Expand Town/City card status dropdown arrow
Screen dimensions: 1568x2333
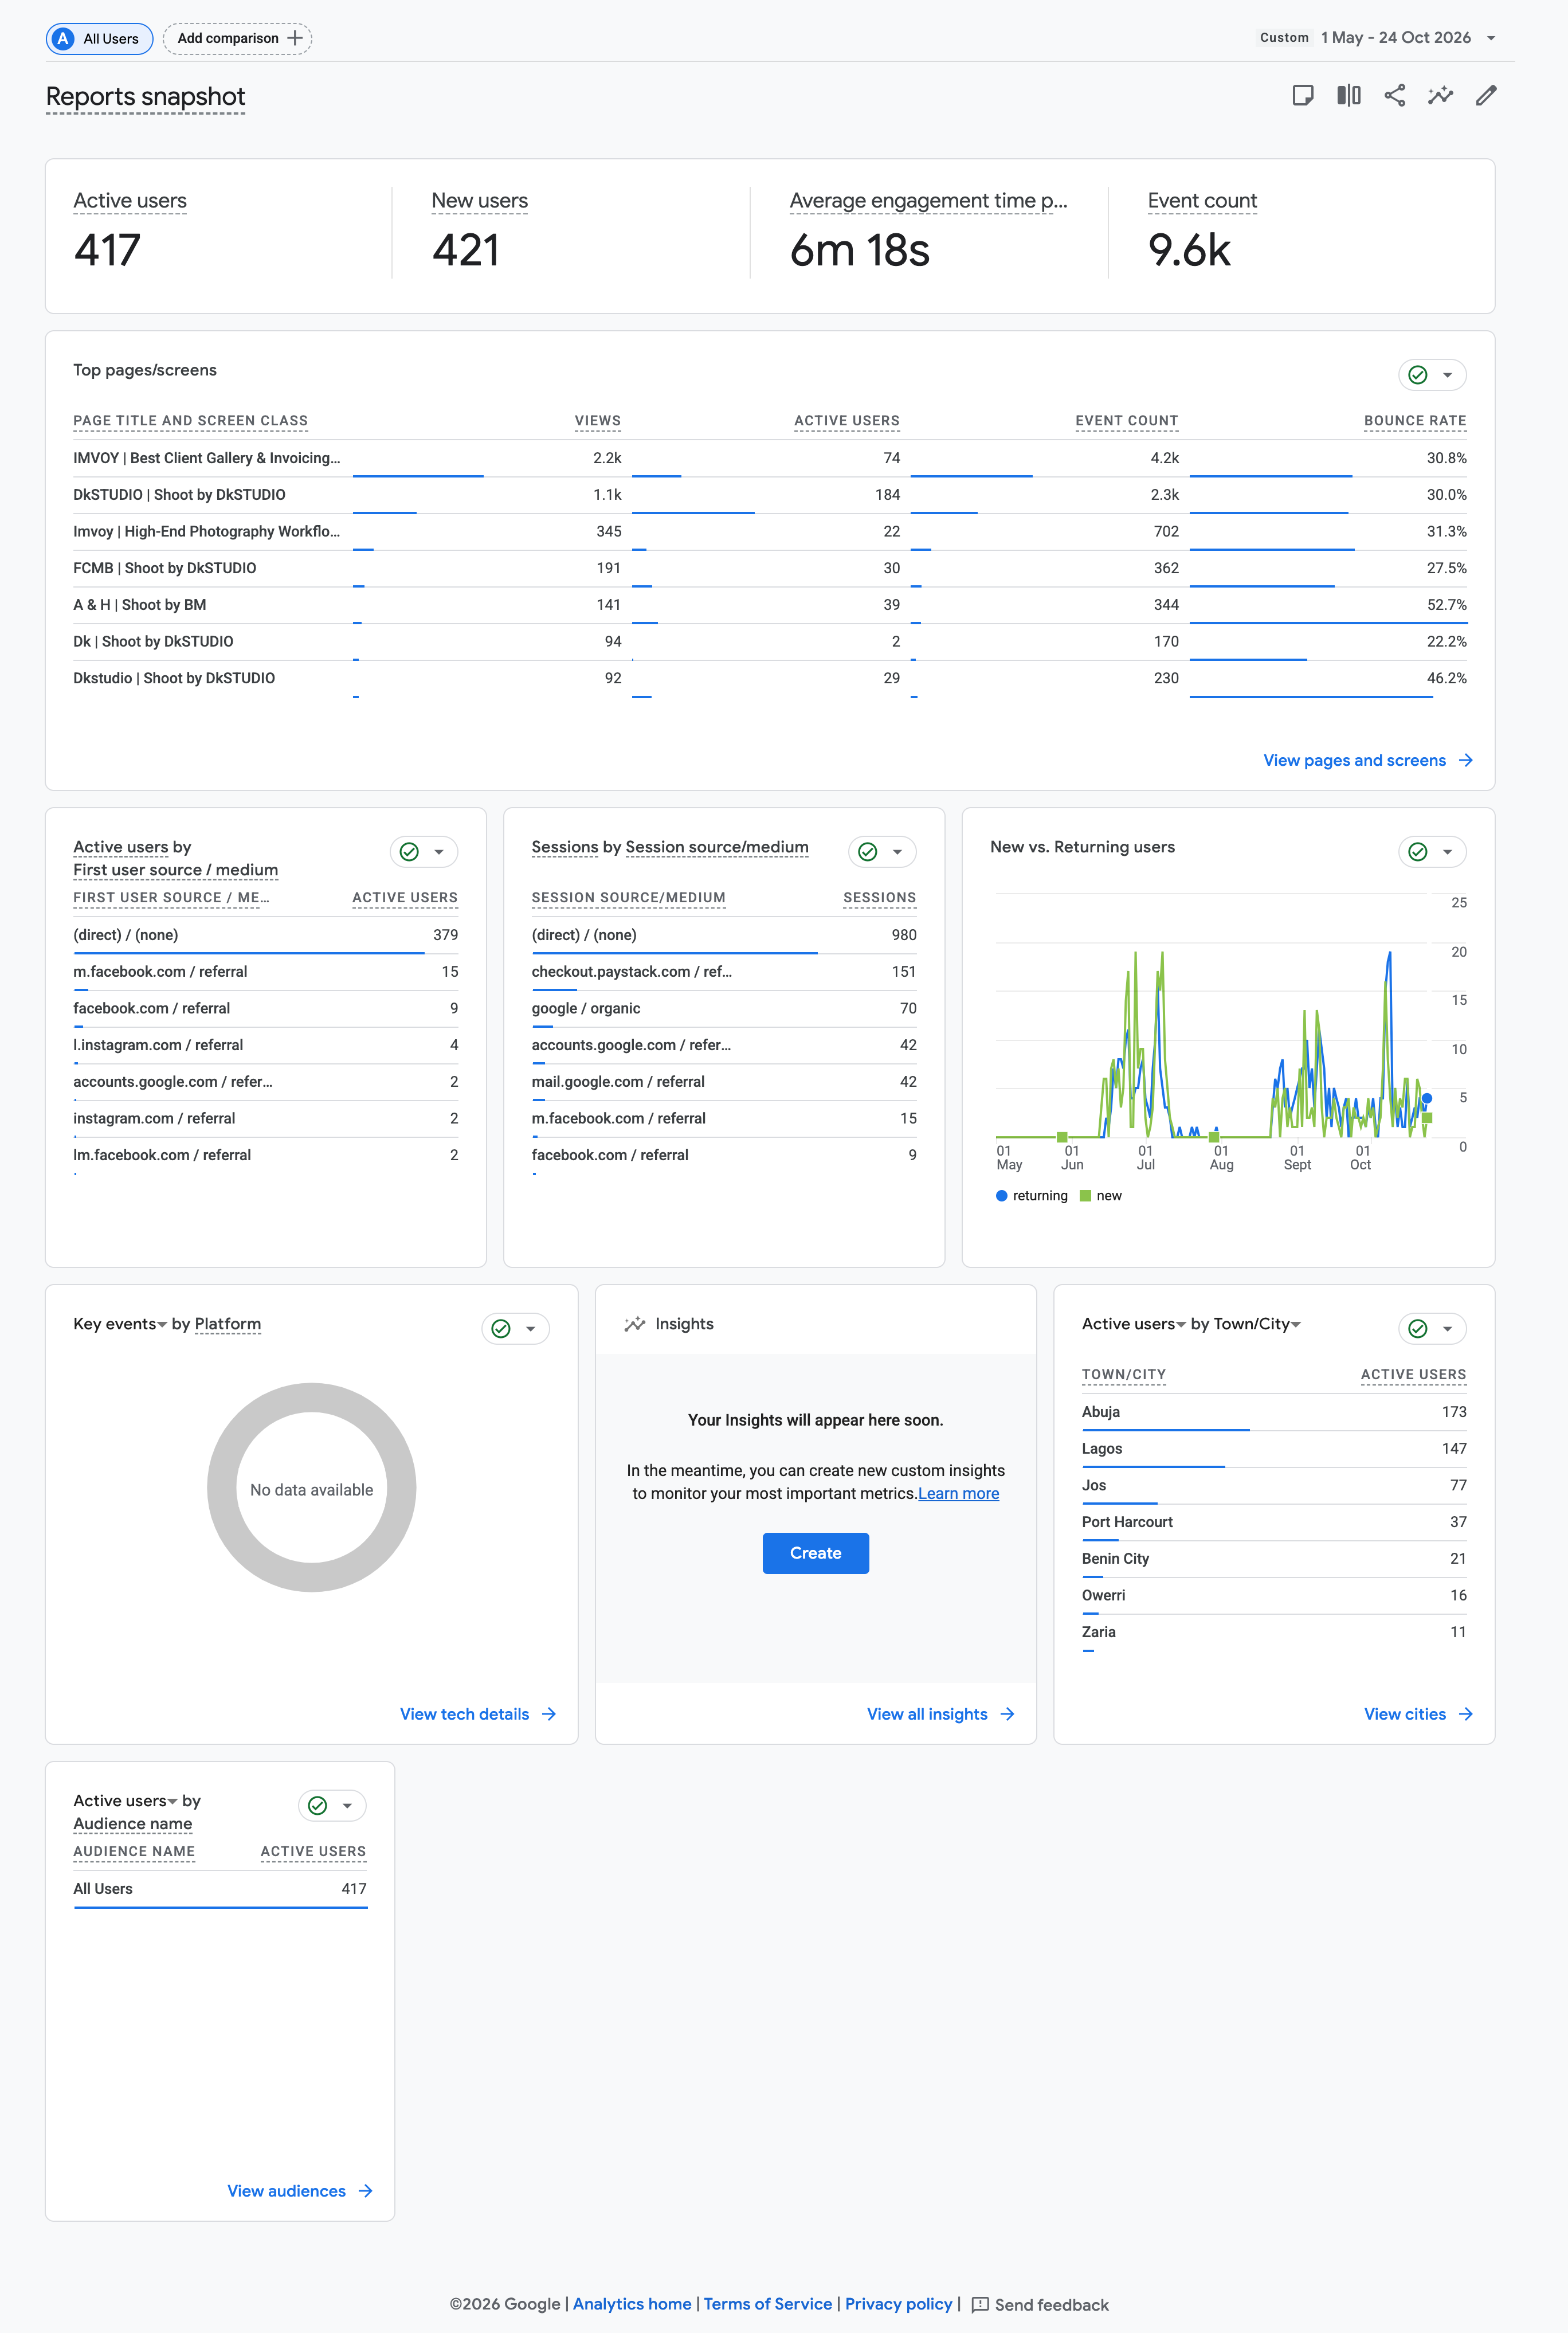pyautogui.click(x=1447, y=1329)
